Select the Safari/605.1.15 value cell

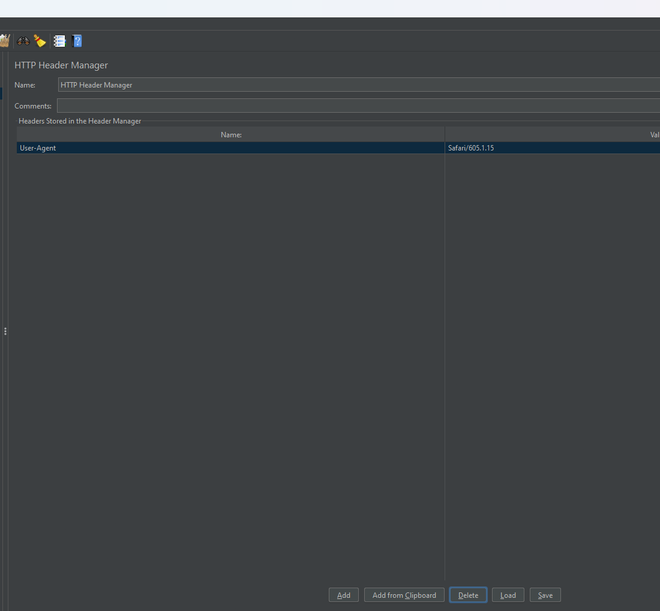(552, 148)
